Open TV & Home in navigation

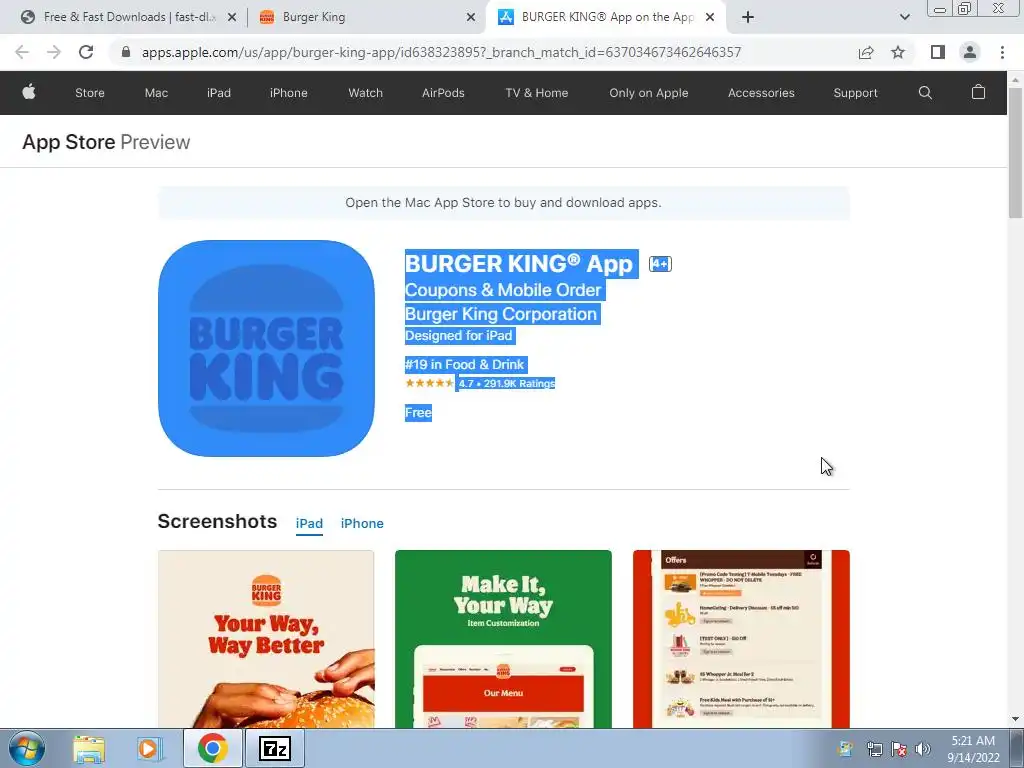click(x=536, y=93)
